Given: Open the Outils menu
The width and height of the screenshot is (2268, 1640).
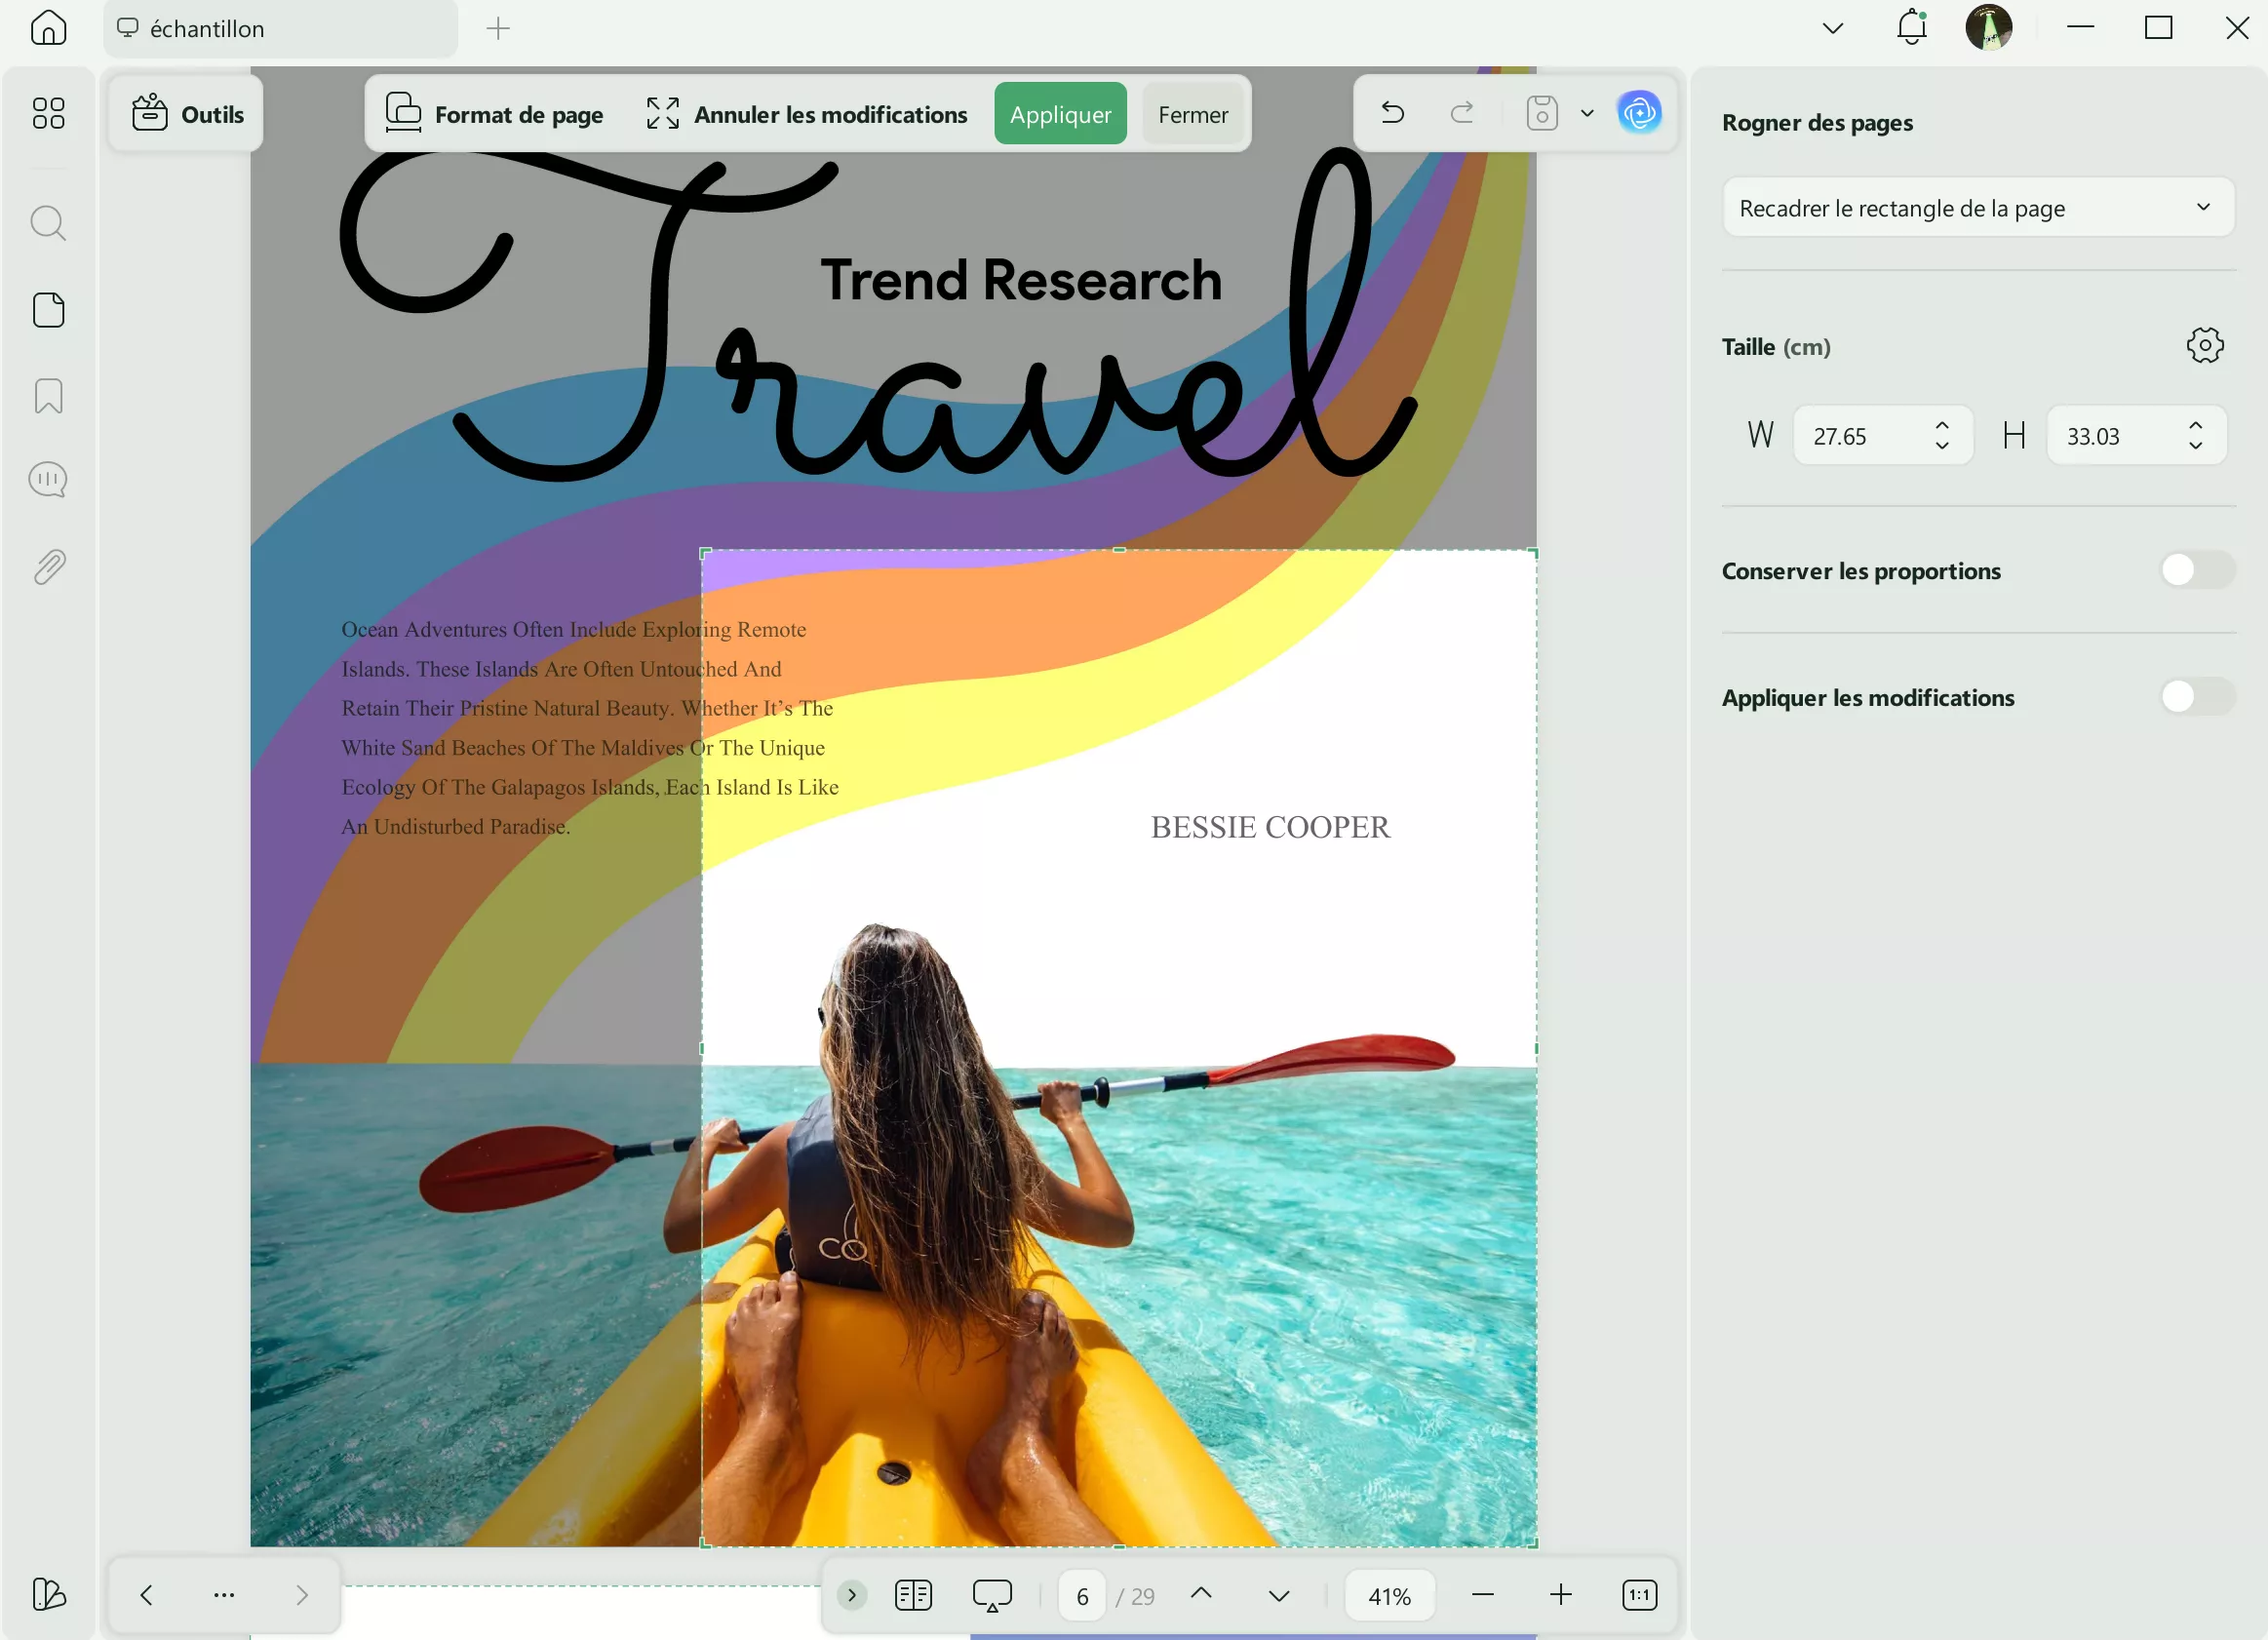Looking at the screenshot, I should [x=187, y=114].
